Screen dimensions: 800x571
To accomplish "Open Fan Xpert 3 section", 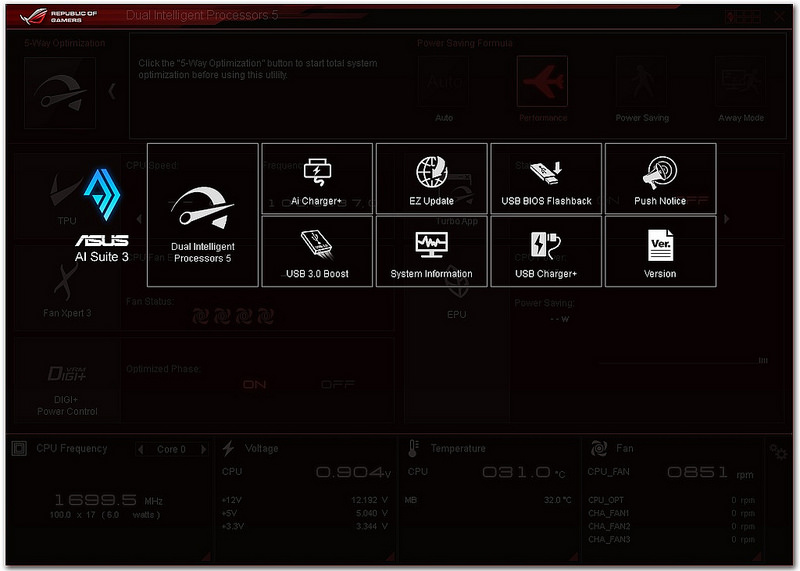I will point(67,288).
